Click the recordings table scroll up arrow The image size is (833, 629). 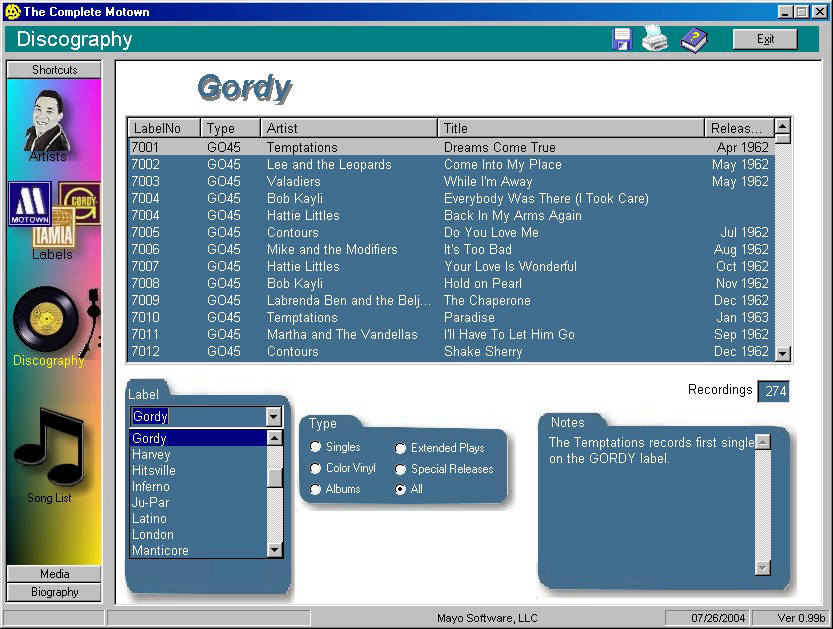point(783,126)
